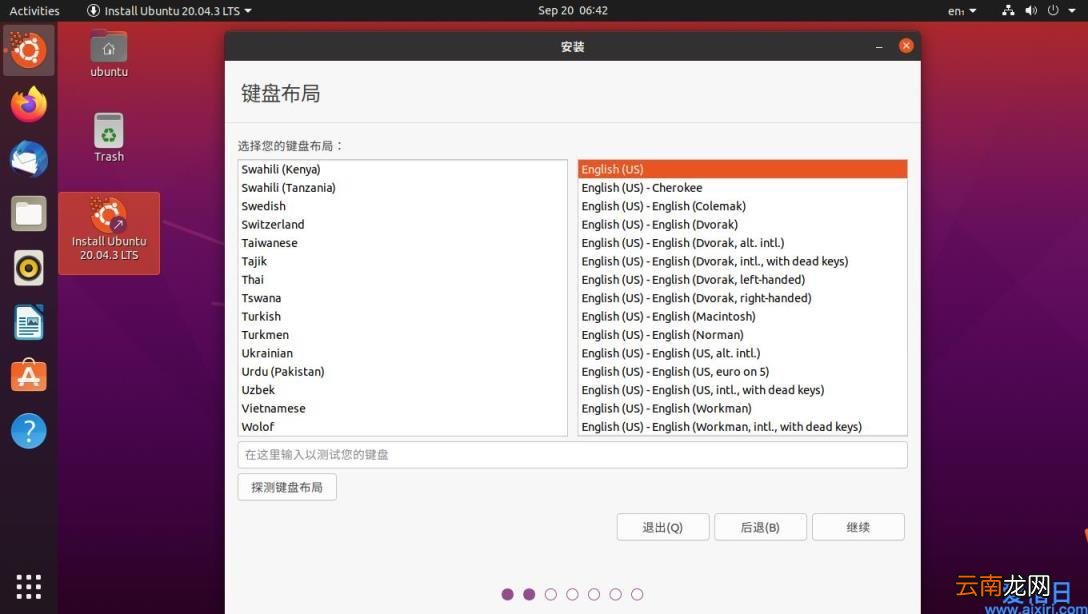Image resolution: width=1088 pixels, height=614 pixels.
Task: Select English (US) - Cherokee variant
Action: pos(742,187)
